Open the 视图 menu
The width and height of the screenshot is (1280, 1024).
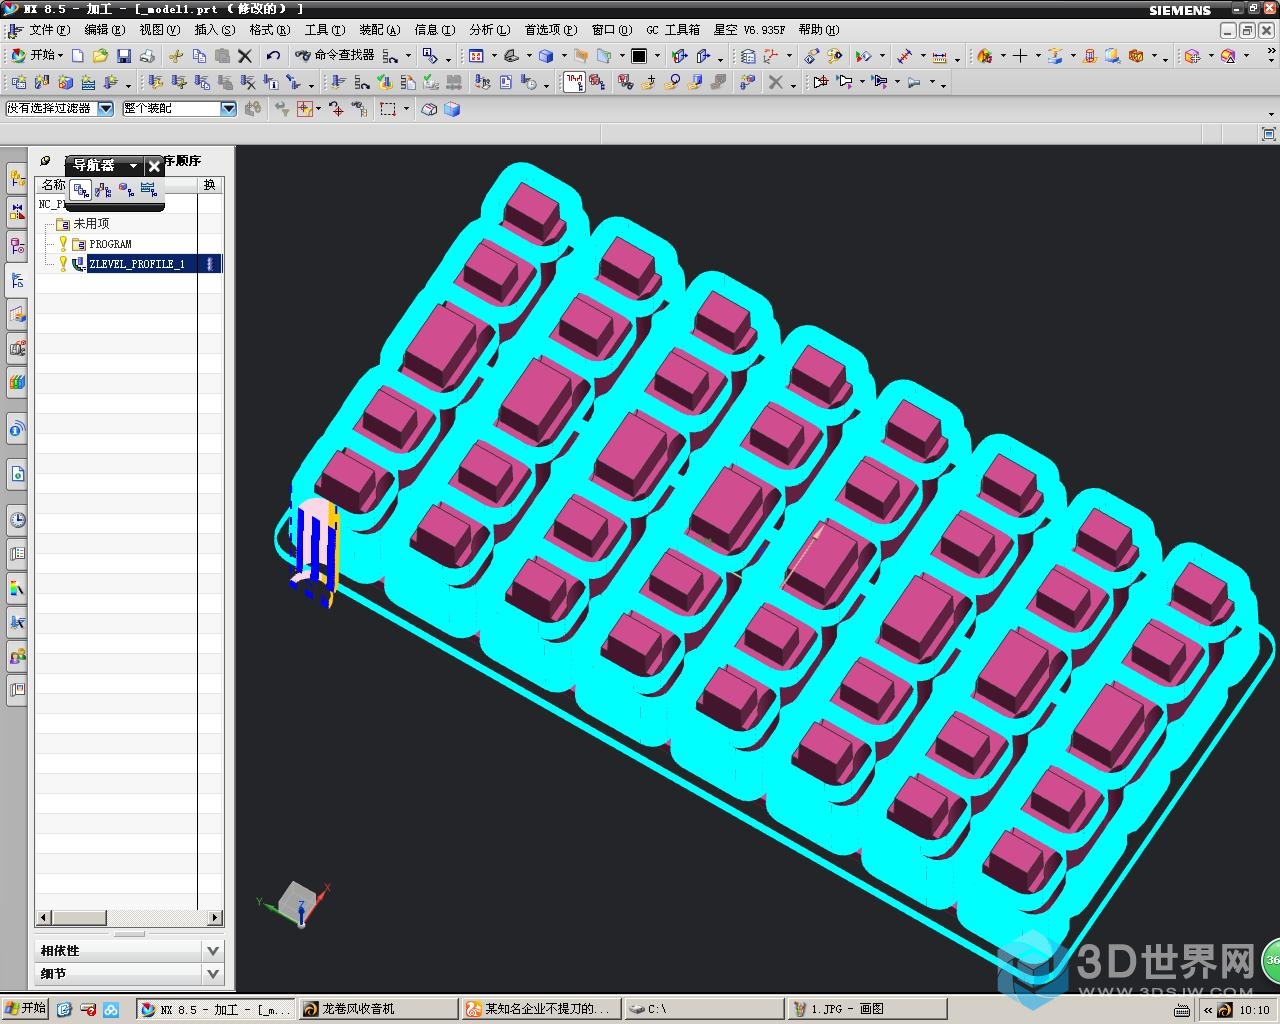tap(160, 30)
